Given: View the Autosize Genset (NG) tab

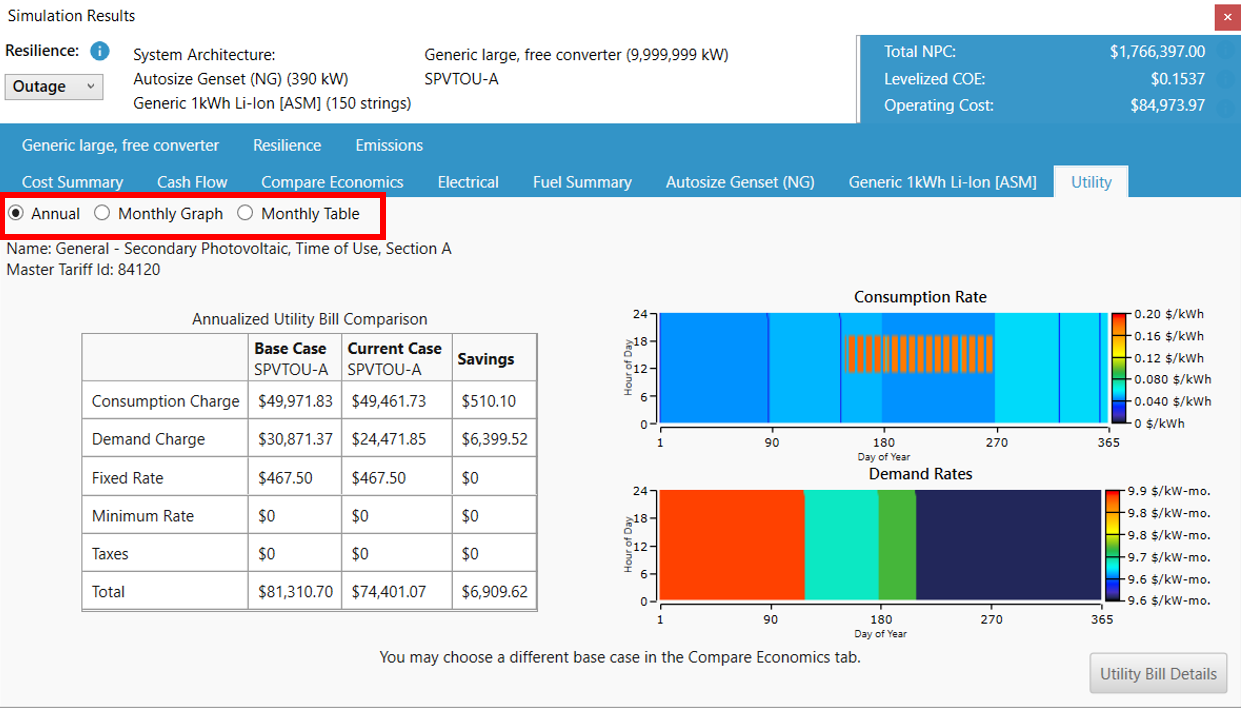Looking at the screenshot, I should tap(740, 182).
